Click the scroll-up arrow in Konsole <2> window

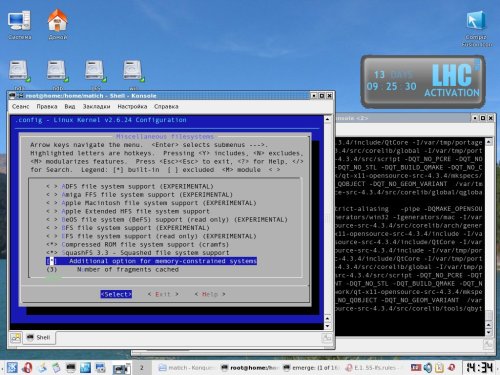click(489, 142)
